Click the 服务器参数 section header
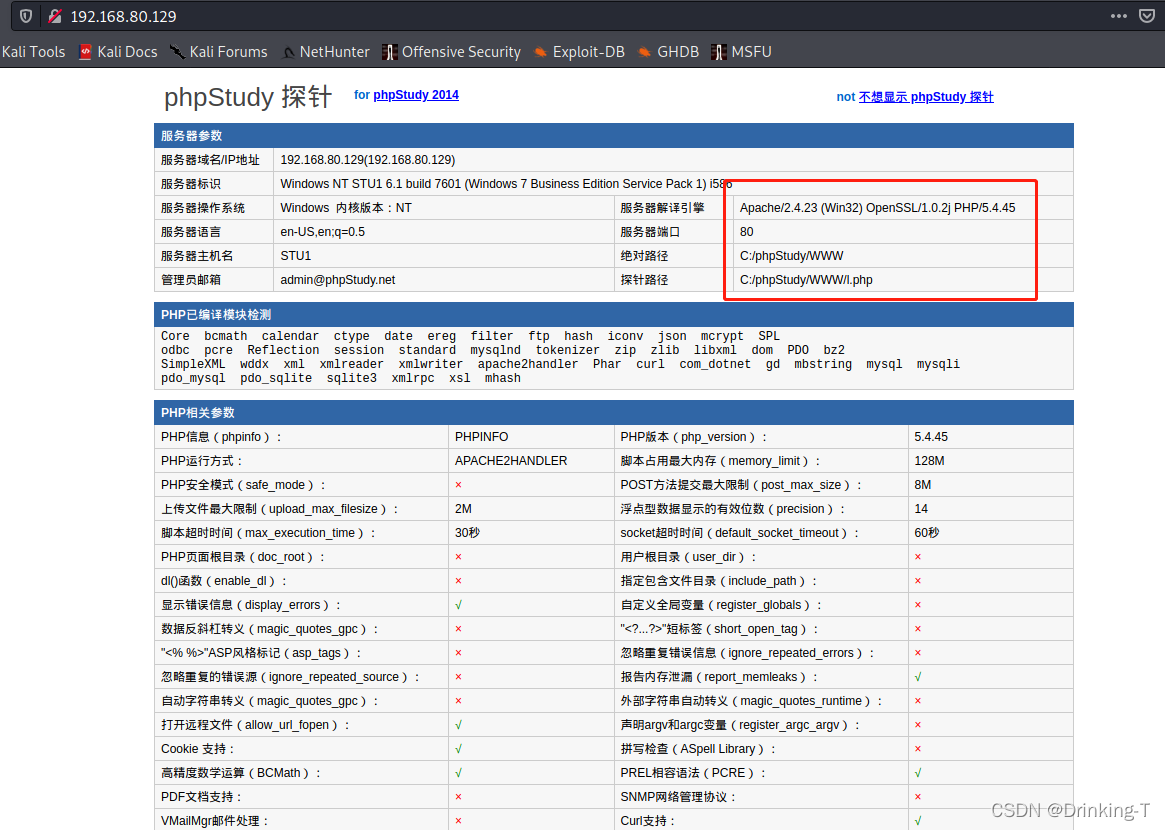The height and width of the screenshot is (830, 1165). tap(614, 135)
